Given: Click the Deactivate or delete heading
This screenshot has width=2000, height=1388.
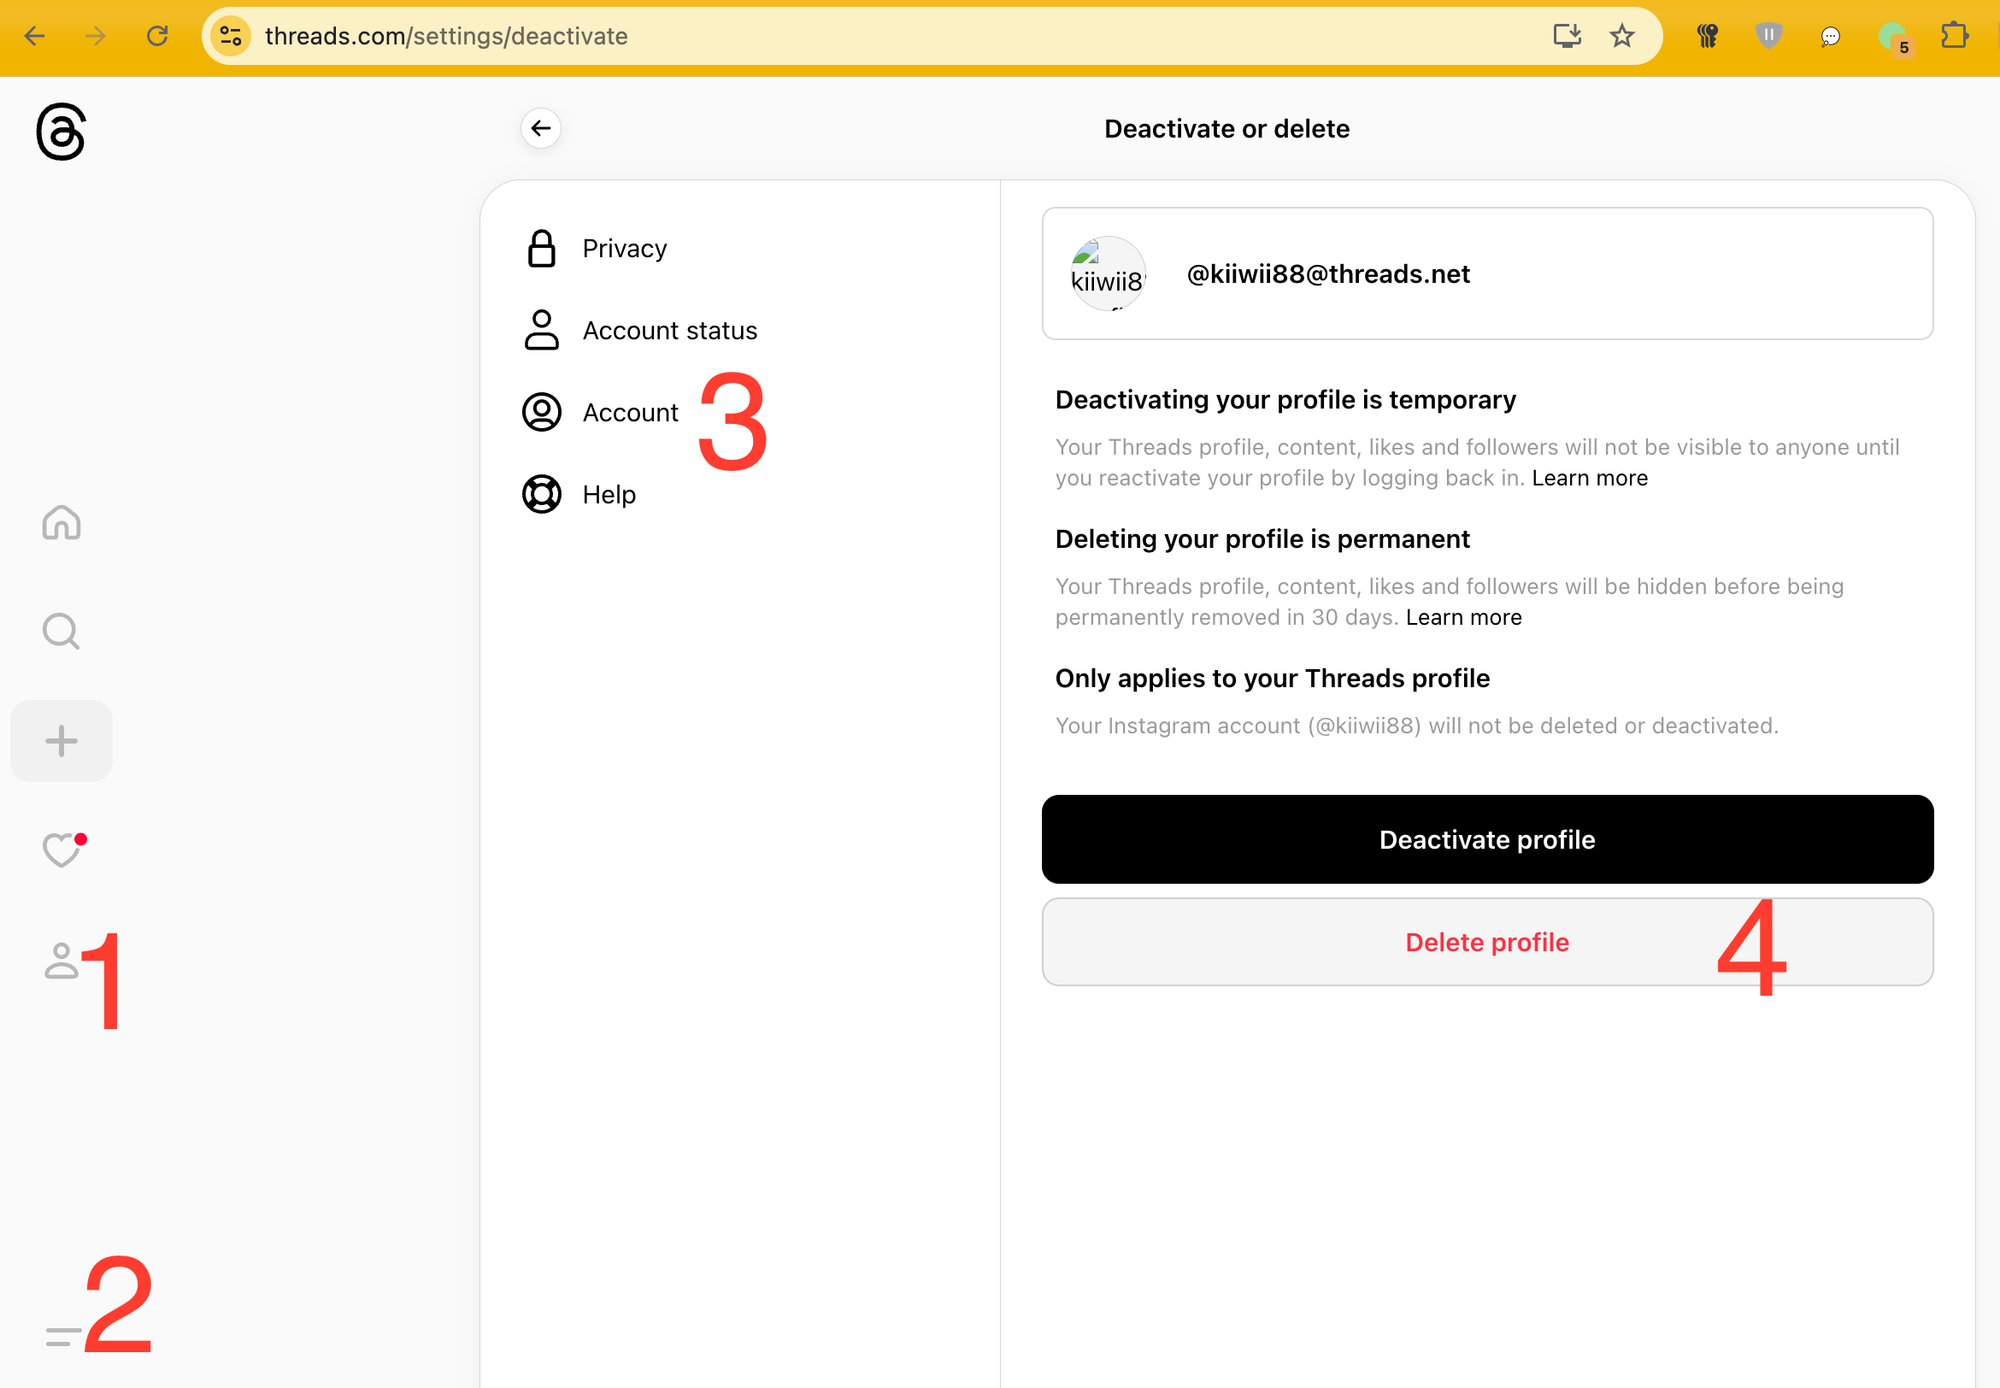Looking at the screenshot, I should click(1226, 128).
